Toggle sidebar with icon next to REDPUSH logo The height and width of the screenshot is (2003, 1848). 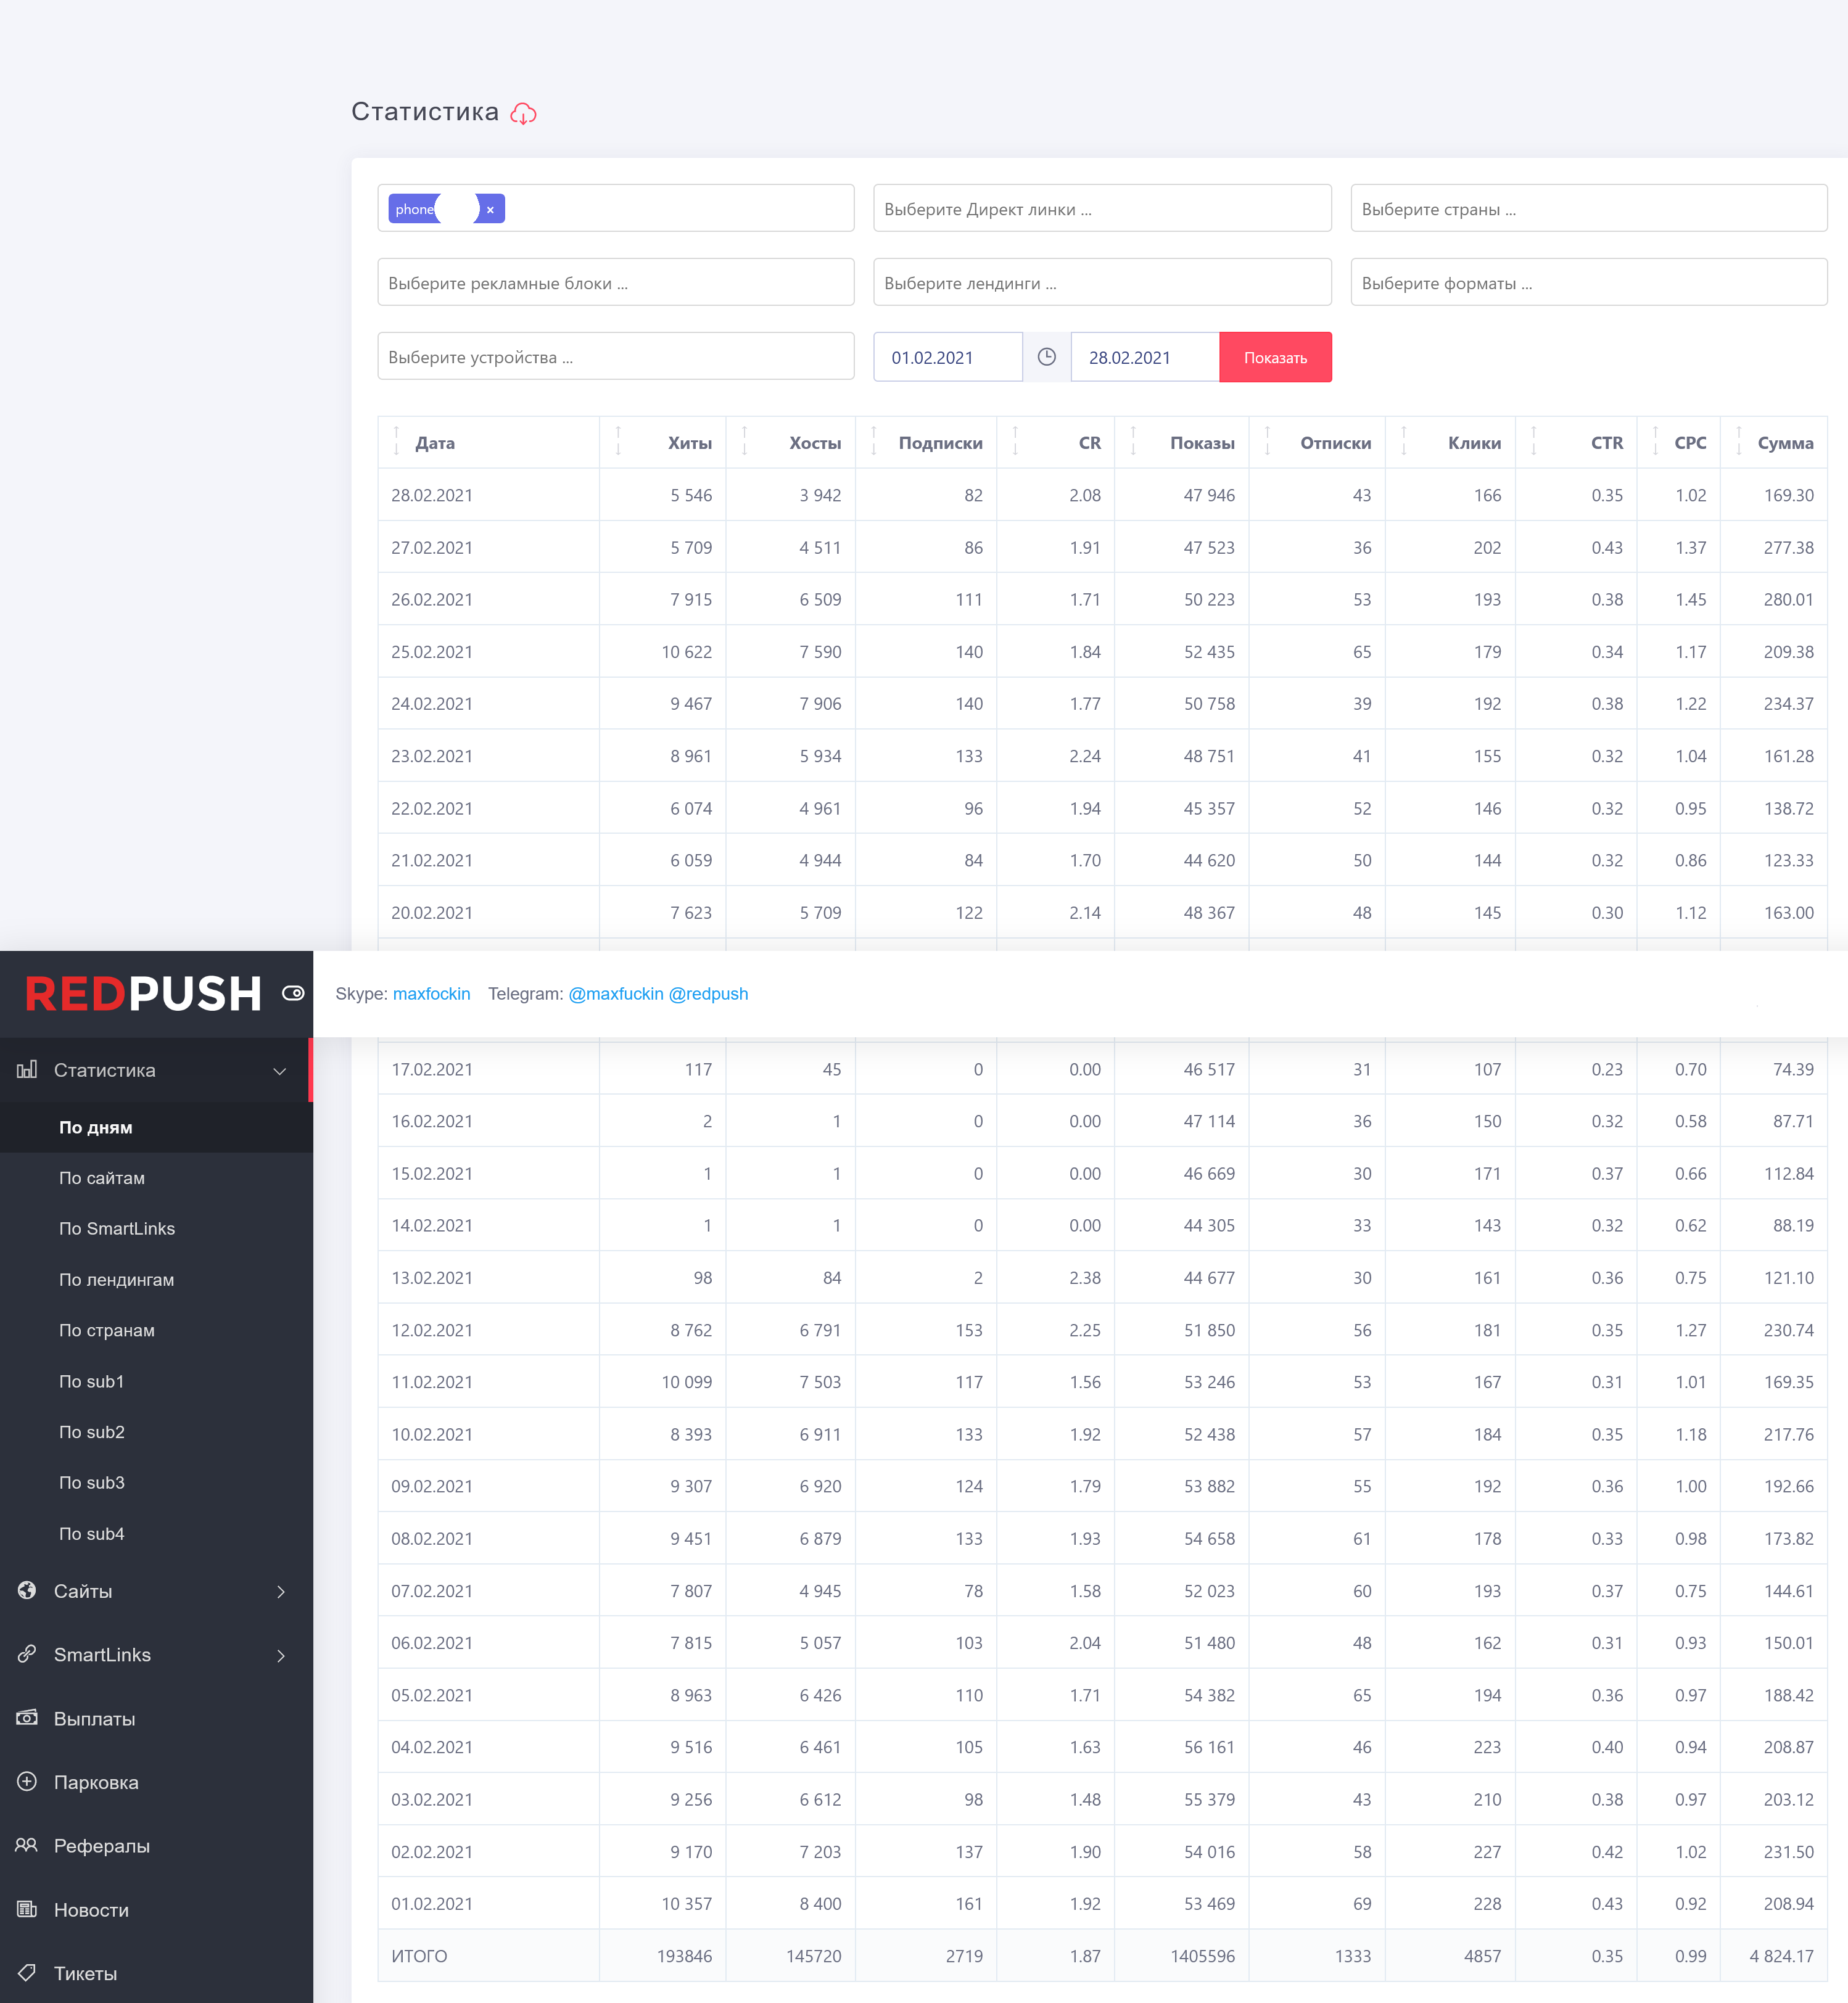tap(293, 993)
